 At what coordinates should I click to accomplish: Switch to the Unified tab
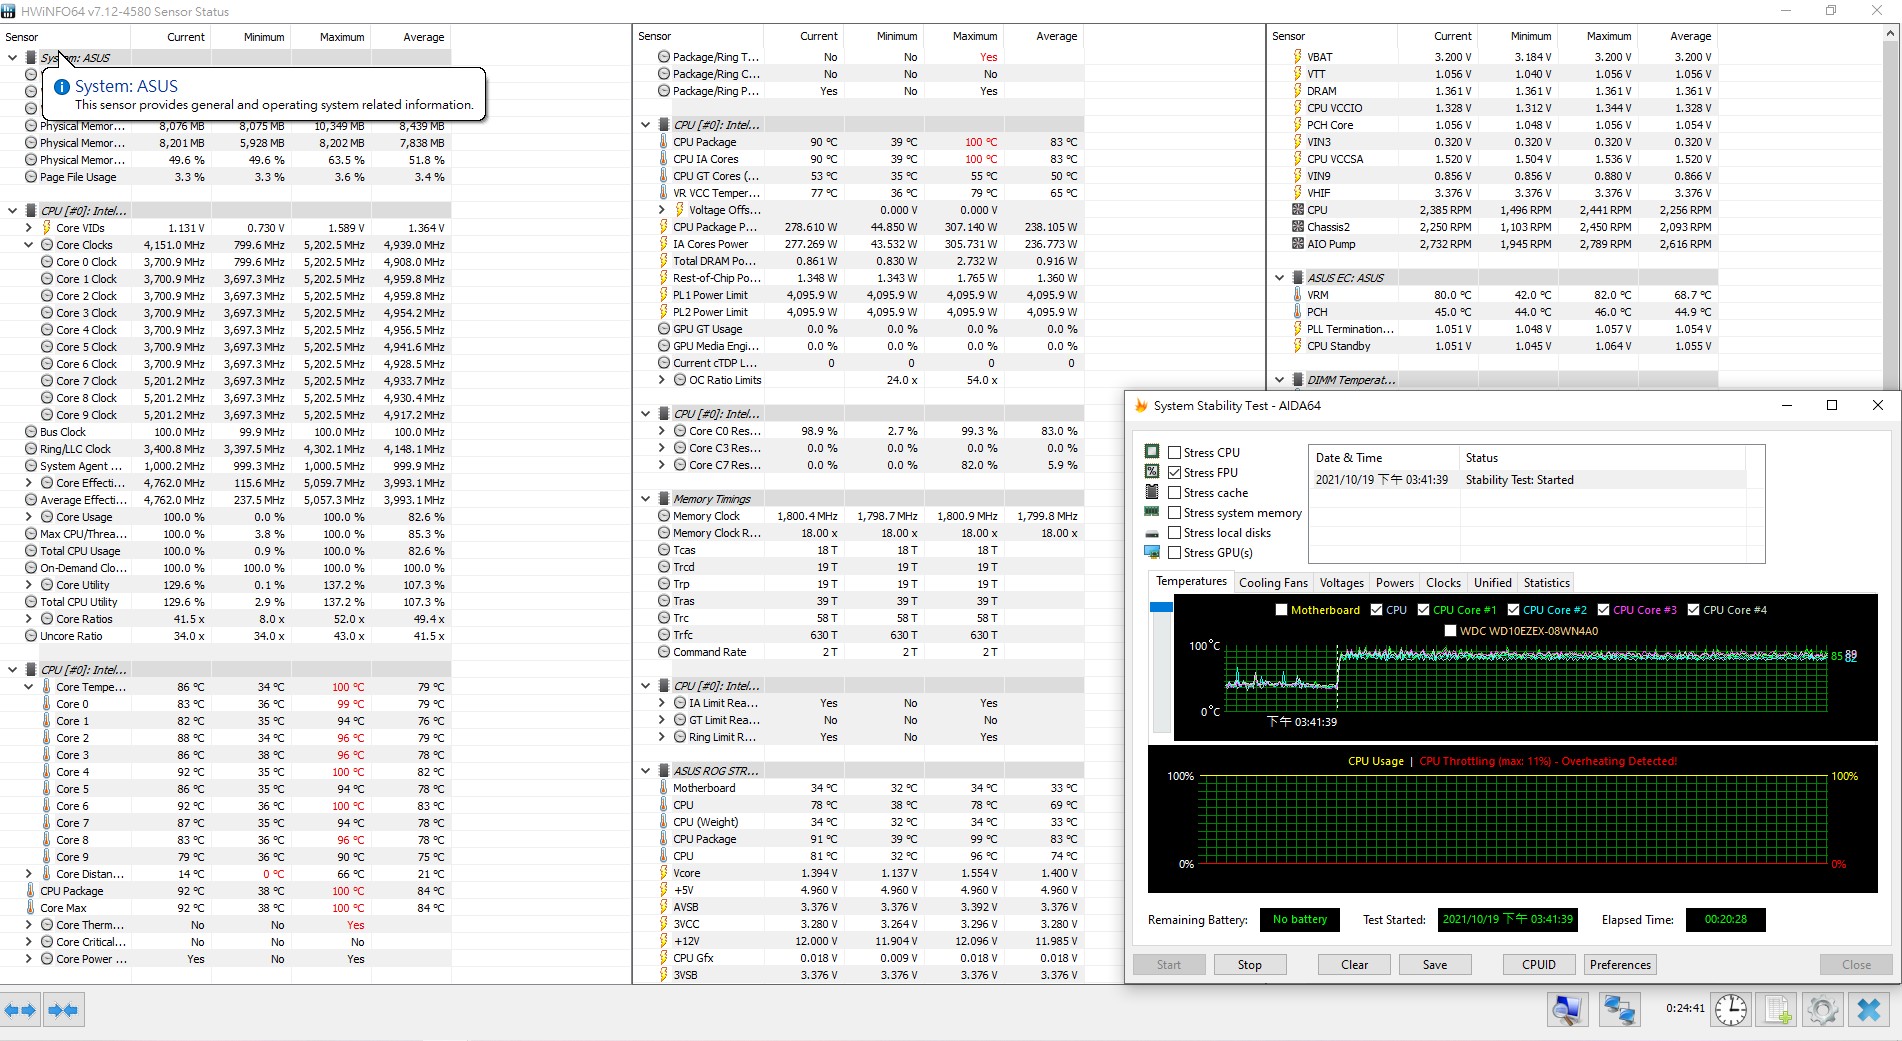click(x=1492, y=583)
